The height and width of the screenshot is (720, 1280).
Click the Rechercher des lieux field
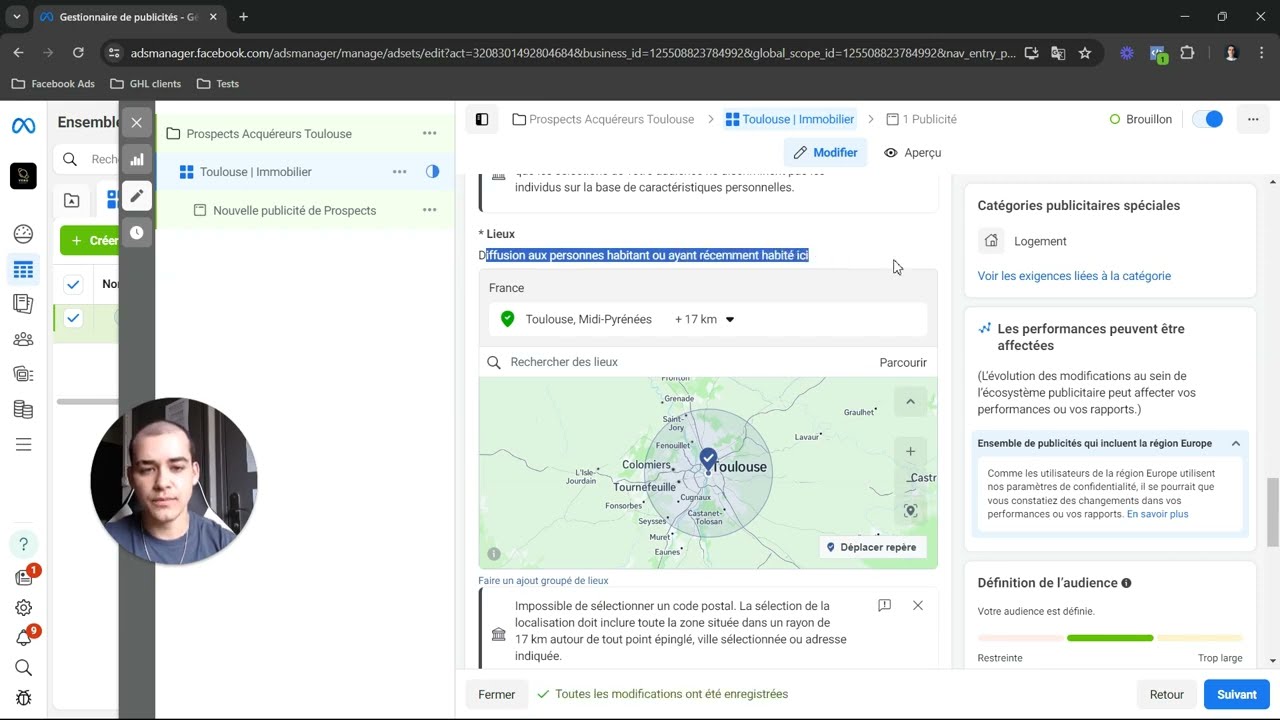coord(680,362)
